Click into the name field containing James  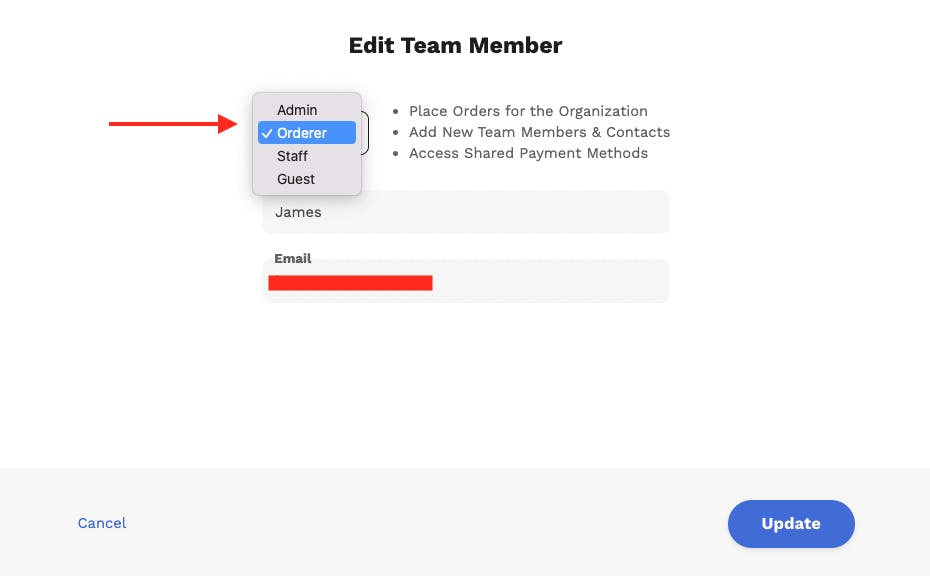tap(465, 212)
